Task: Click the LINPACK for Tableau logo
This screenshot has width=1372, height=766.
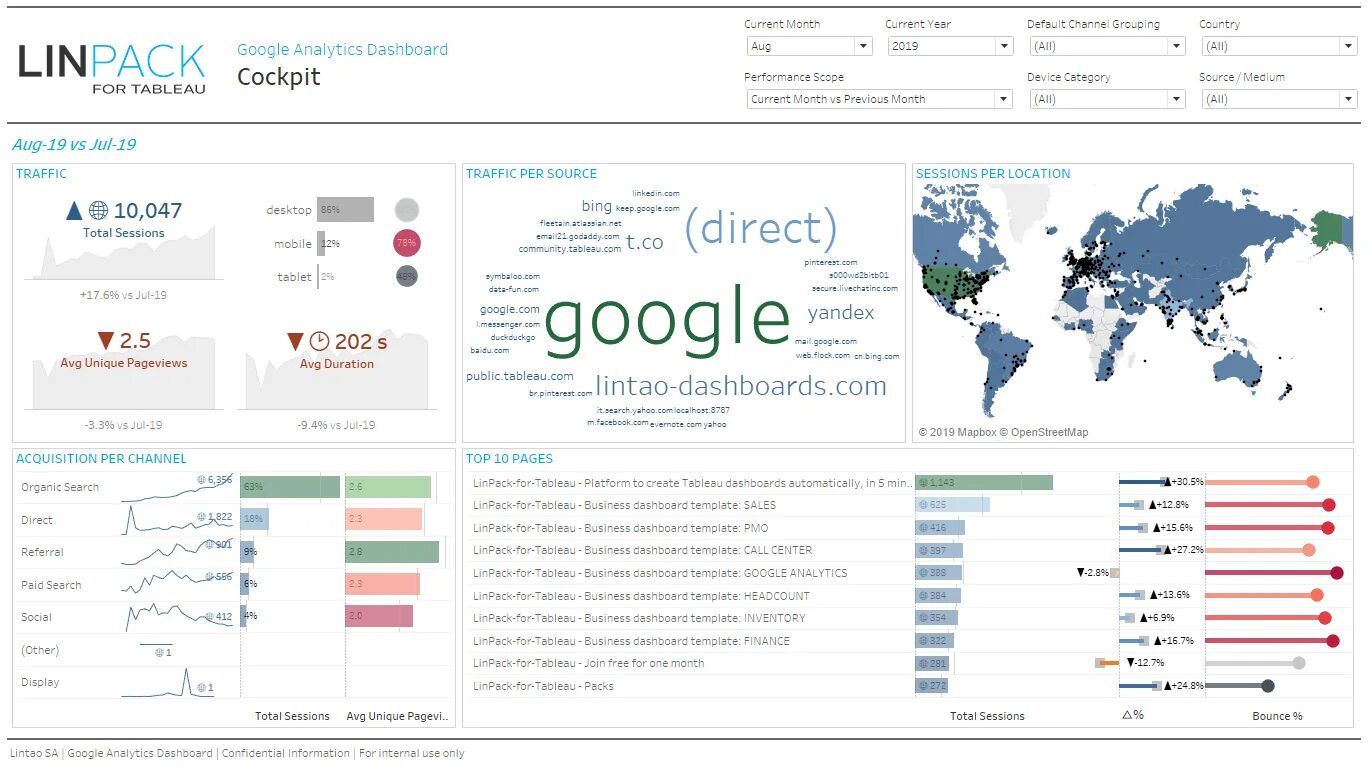Action: coord(112,68)
